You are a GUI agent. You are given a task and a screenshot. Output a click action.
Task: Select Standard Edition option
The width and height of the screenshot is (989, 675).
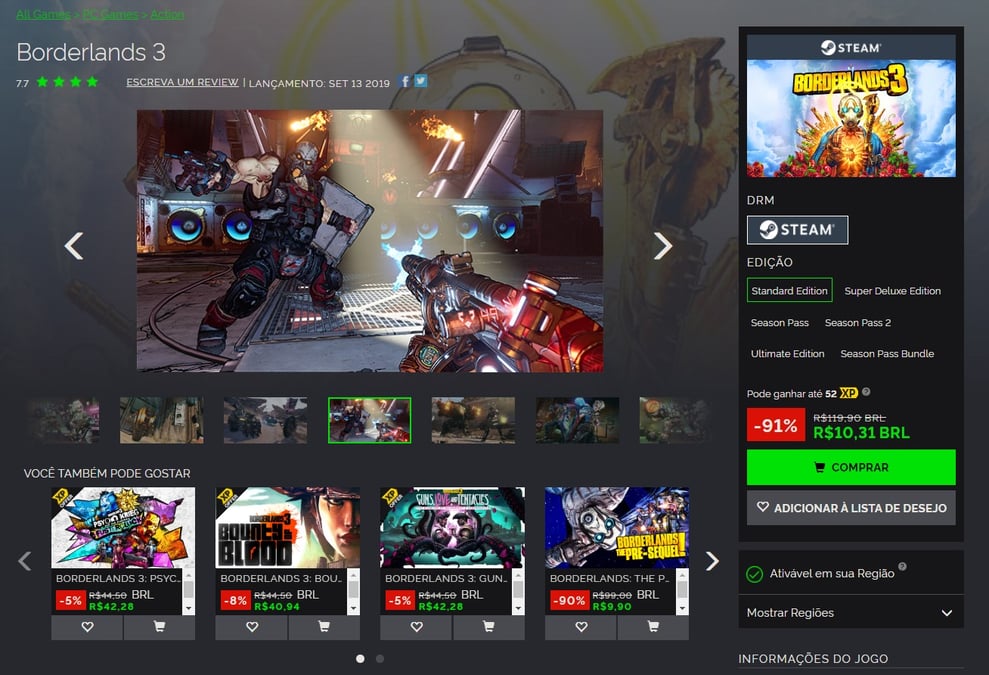[x=789, y=290]
